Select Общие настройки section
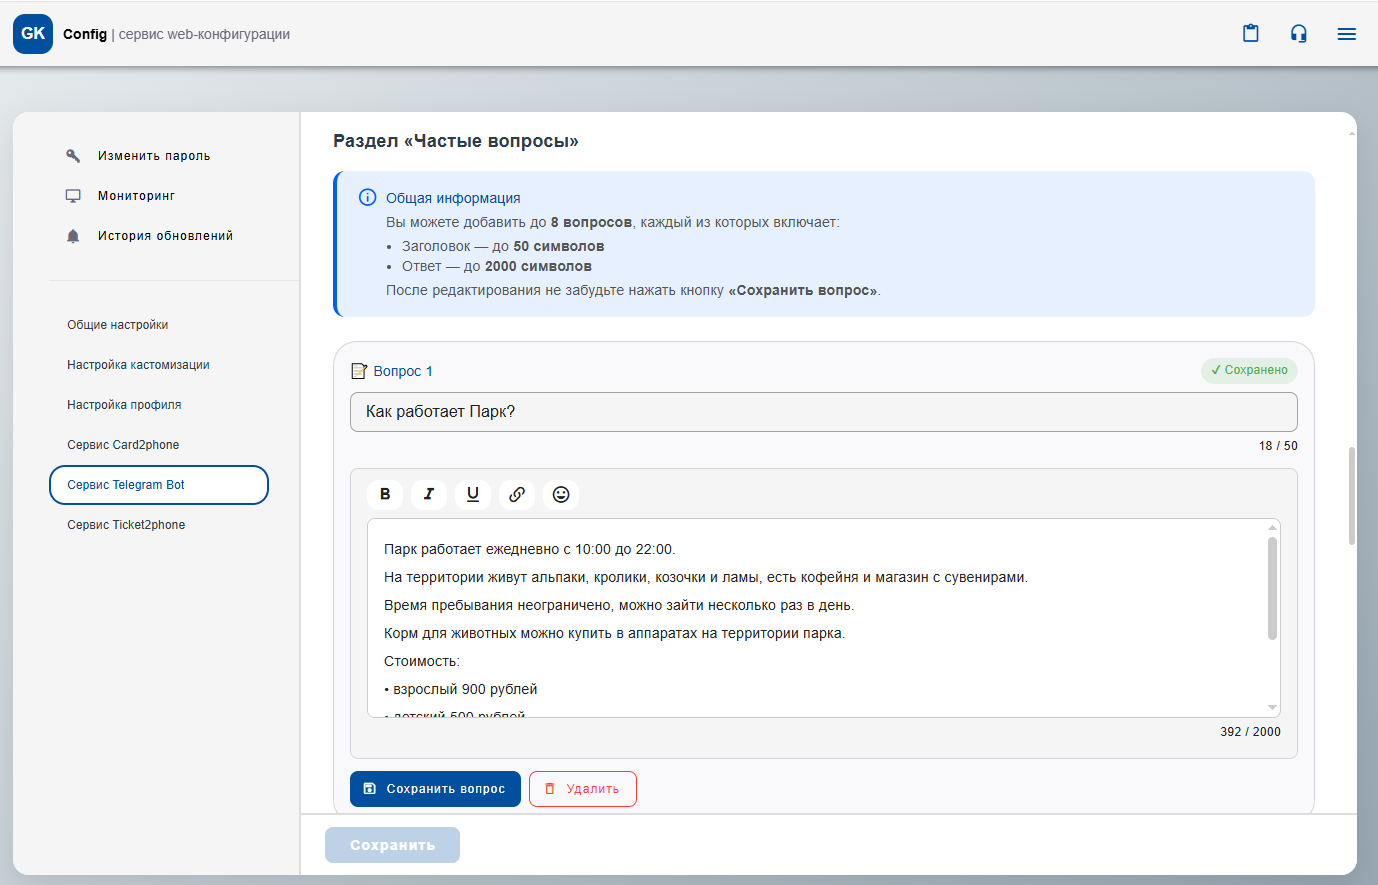The width and height of the screenshot is (1378, 885). click(117, 325)
